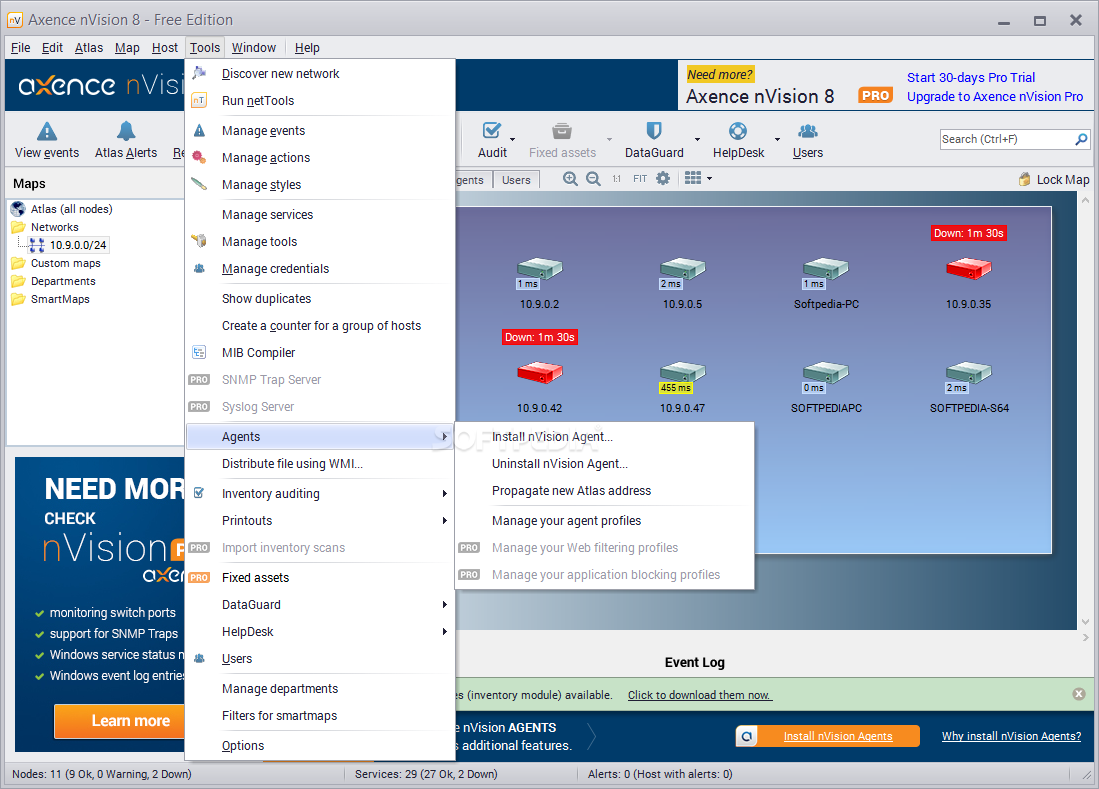Focus the Search (Ctrl+F) field
The height and width of the screenshot is (789, 1099).
pyautogui.click(x=1006, y=139)
